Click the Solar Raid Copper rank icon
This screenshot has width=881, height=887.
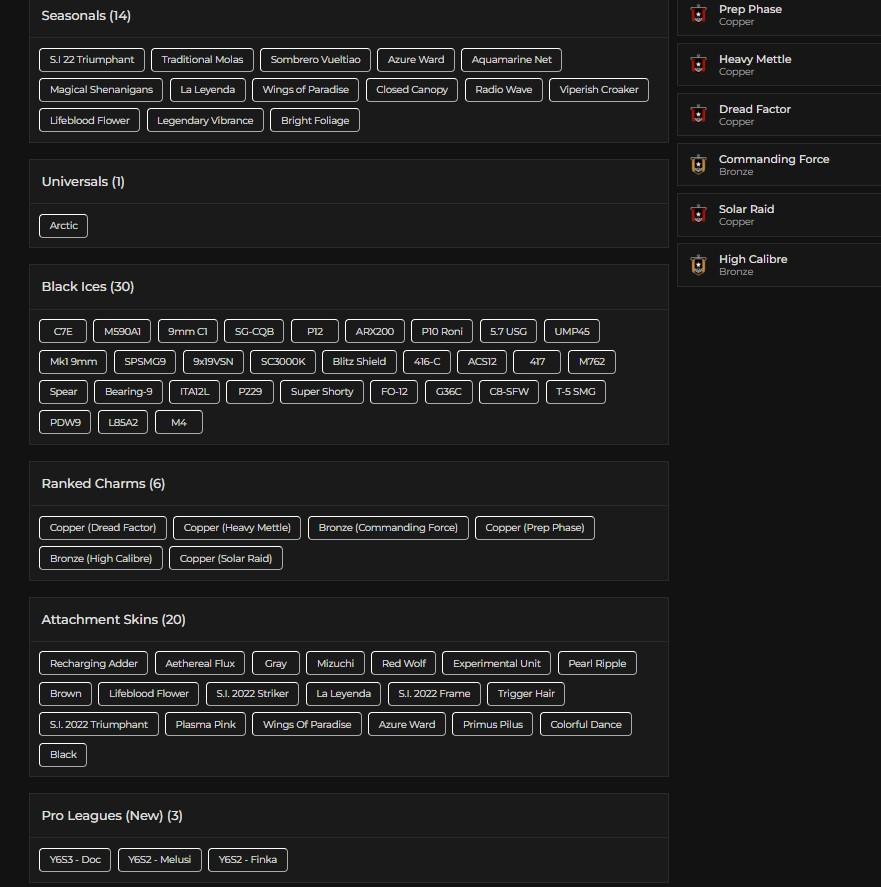698,215
